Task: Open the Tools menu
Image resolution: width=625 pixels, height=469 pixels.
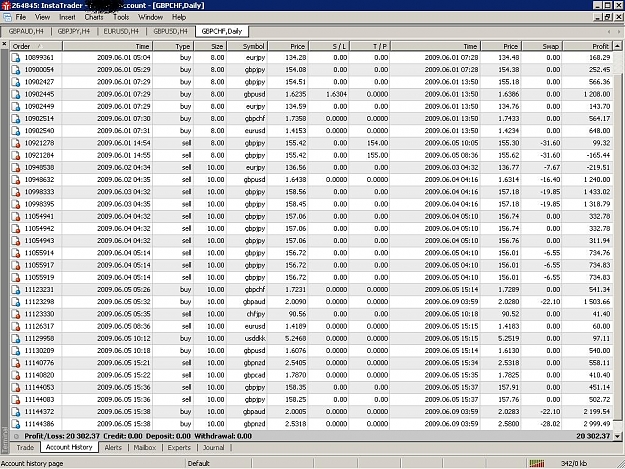Action: [121, 17]
